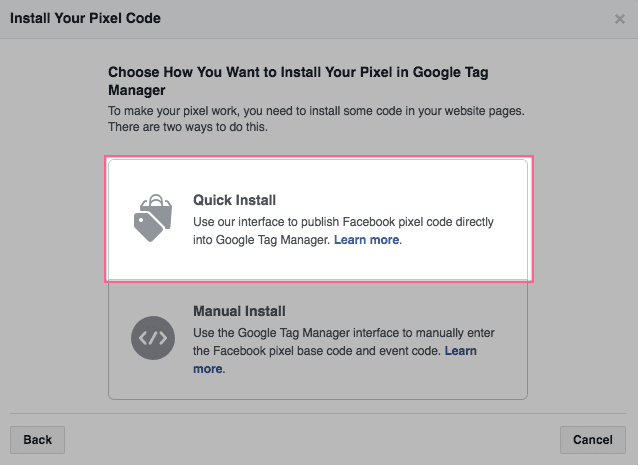Click the code brackets circle icon

point(153,338)
